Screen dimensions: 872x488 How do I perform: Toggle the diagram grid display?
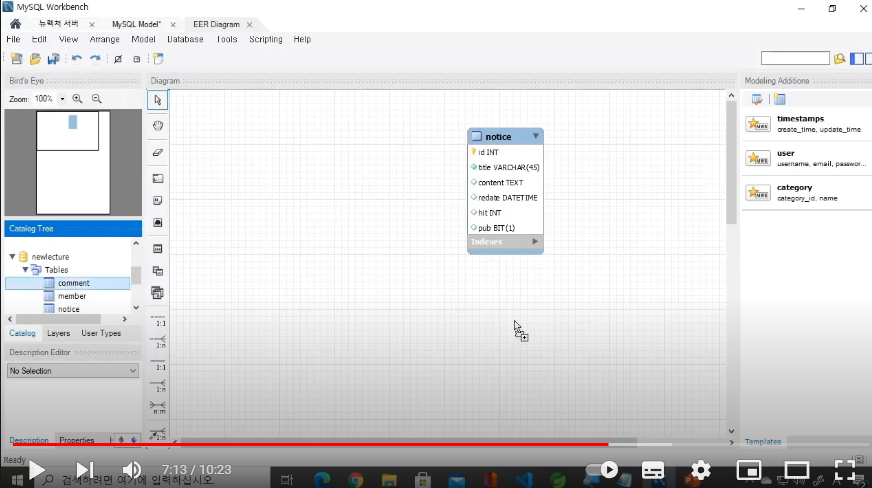118,58
